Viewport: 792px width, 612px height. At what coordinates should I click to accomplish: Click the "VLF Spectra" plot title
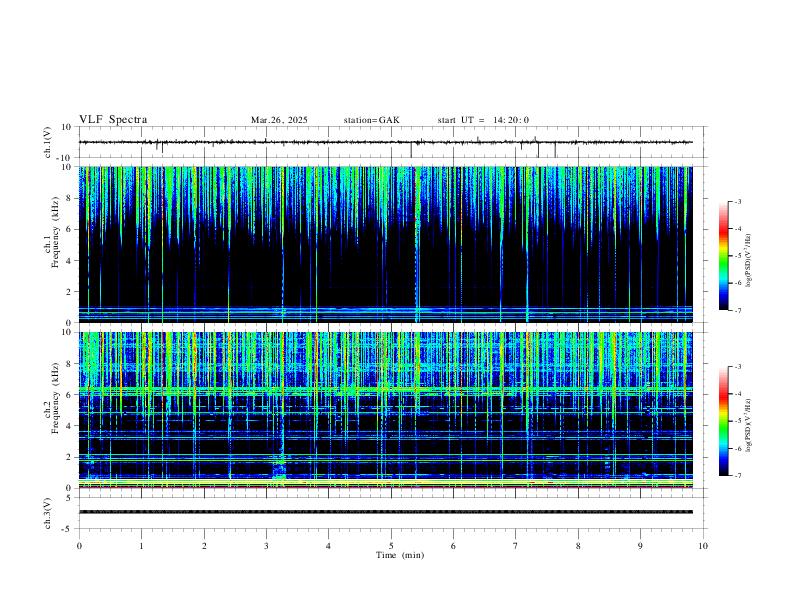113,120
